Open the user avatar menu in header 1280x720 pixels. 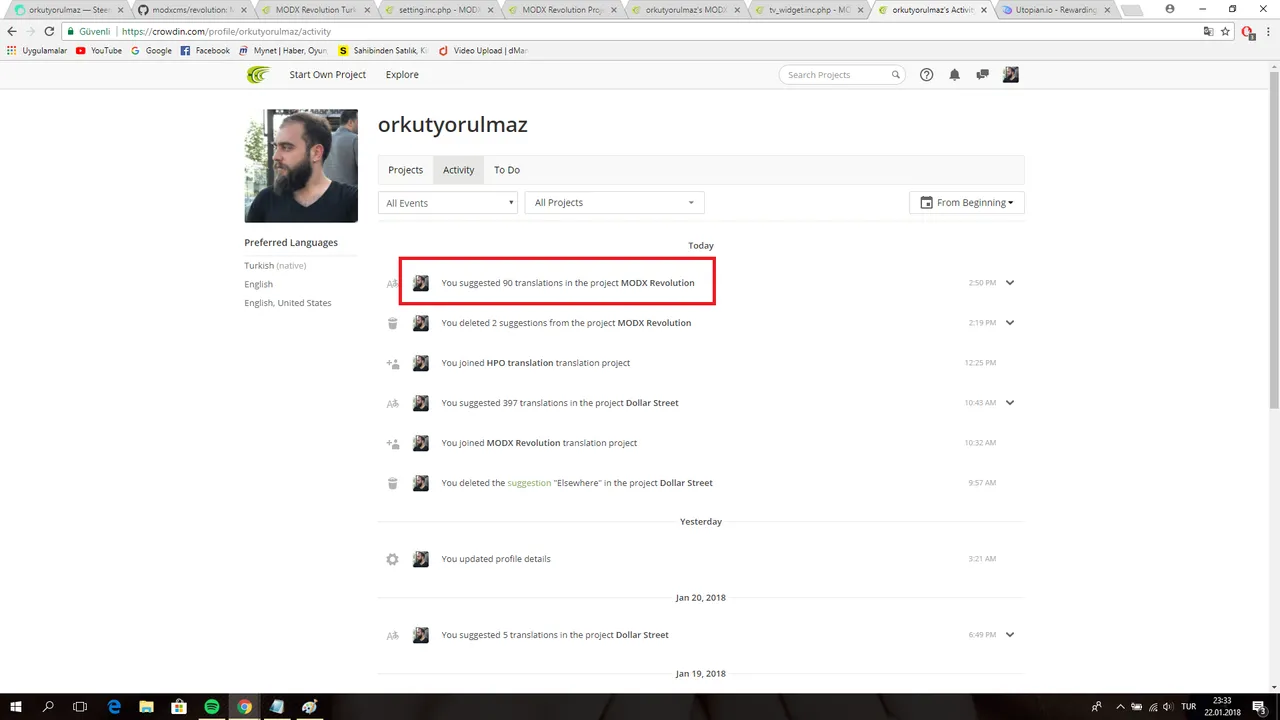pyautogui.click(x=1011, y=75)
